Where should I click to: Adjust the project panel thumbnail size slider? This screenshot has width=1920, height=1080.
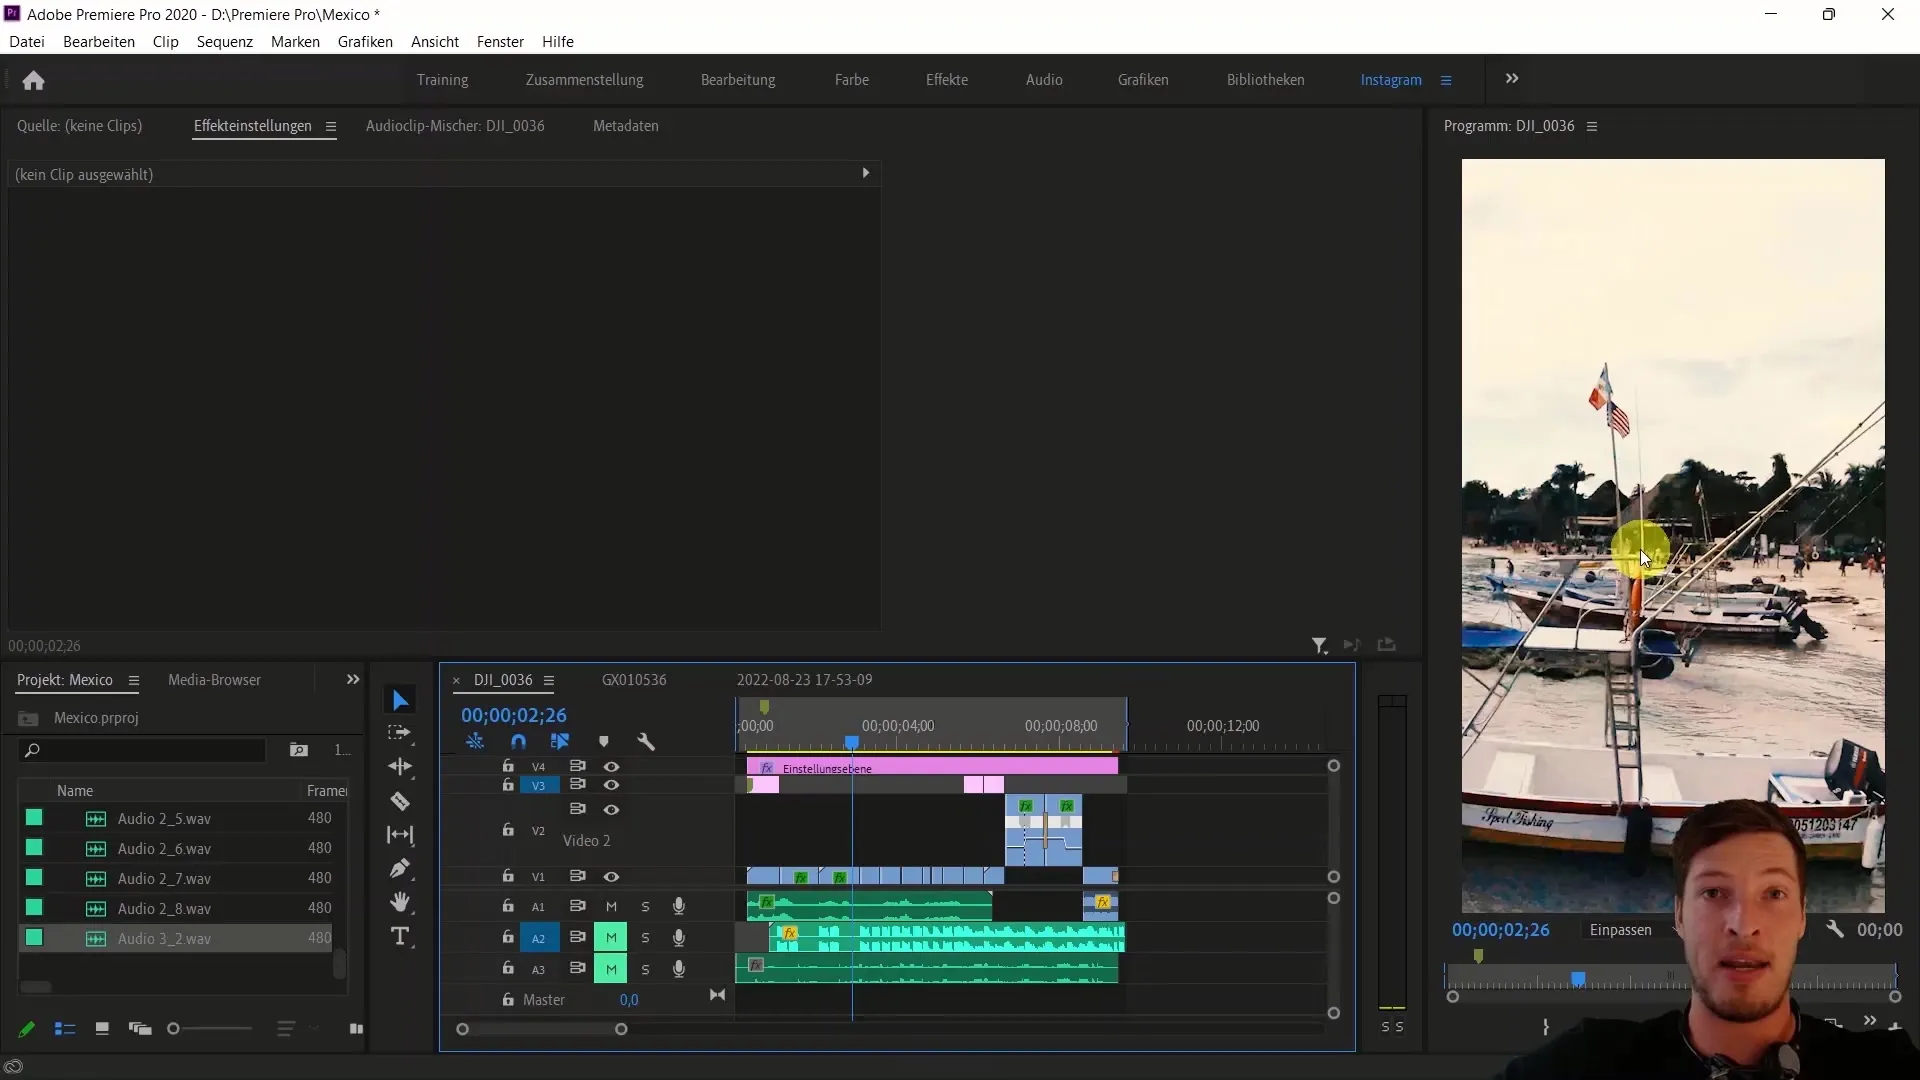[174, 1029]
